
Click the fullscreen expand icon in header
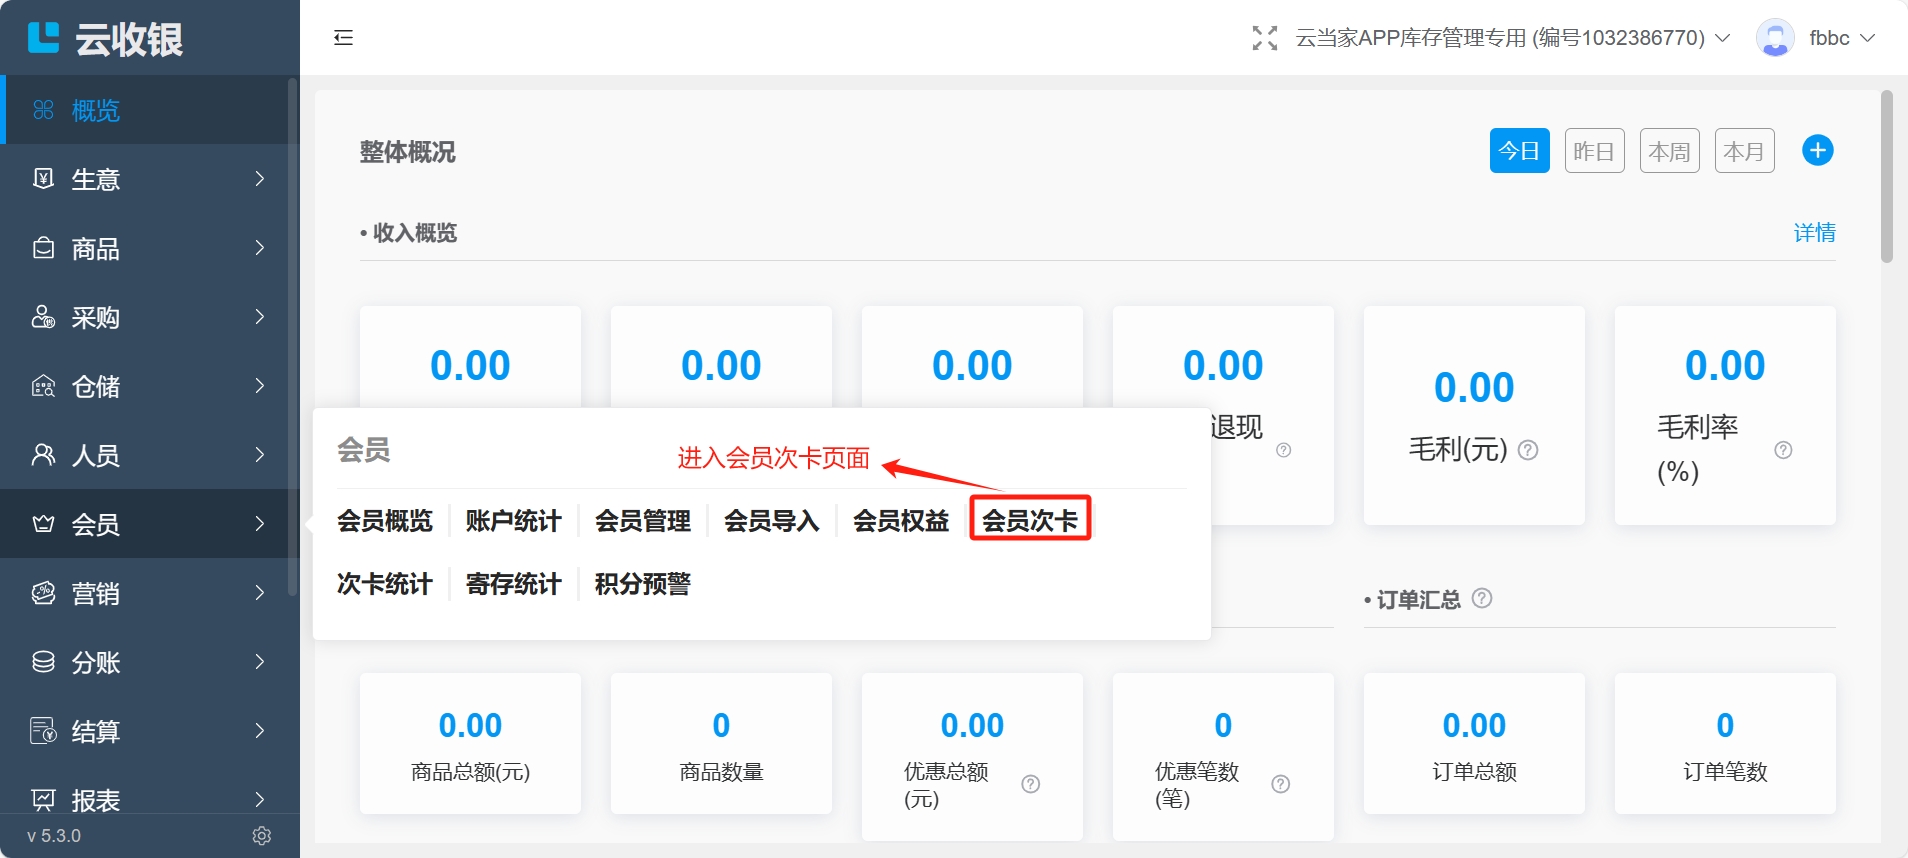[1264, 38]
